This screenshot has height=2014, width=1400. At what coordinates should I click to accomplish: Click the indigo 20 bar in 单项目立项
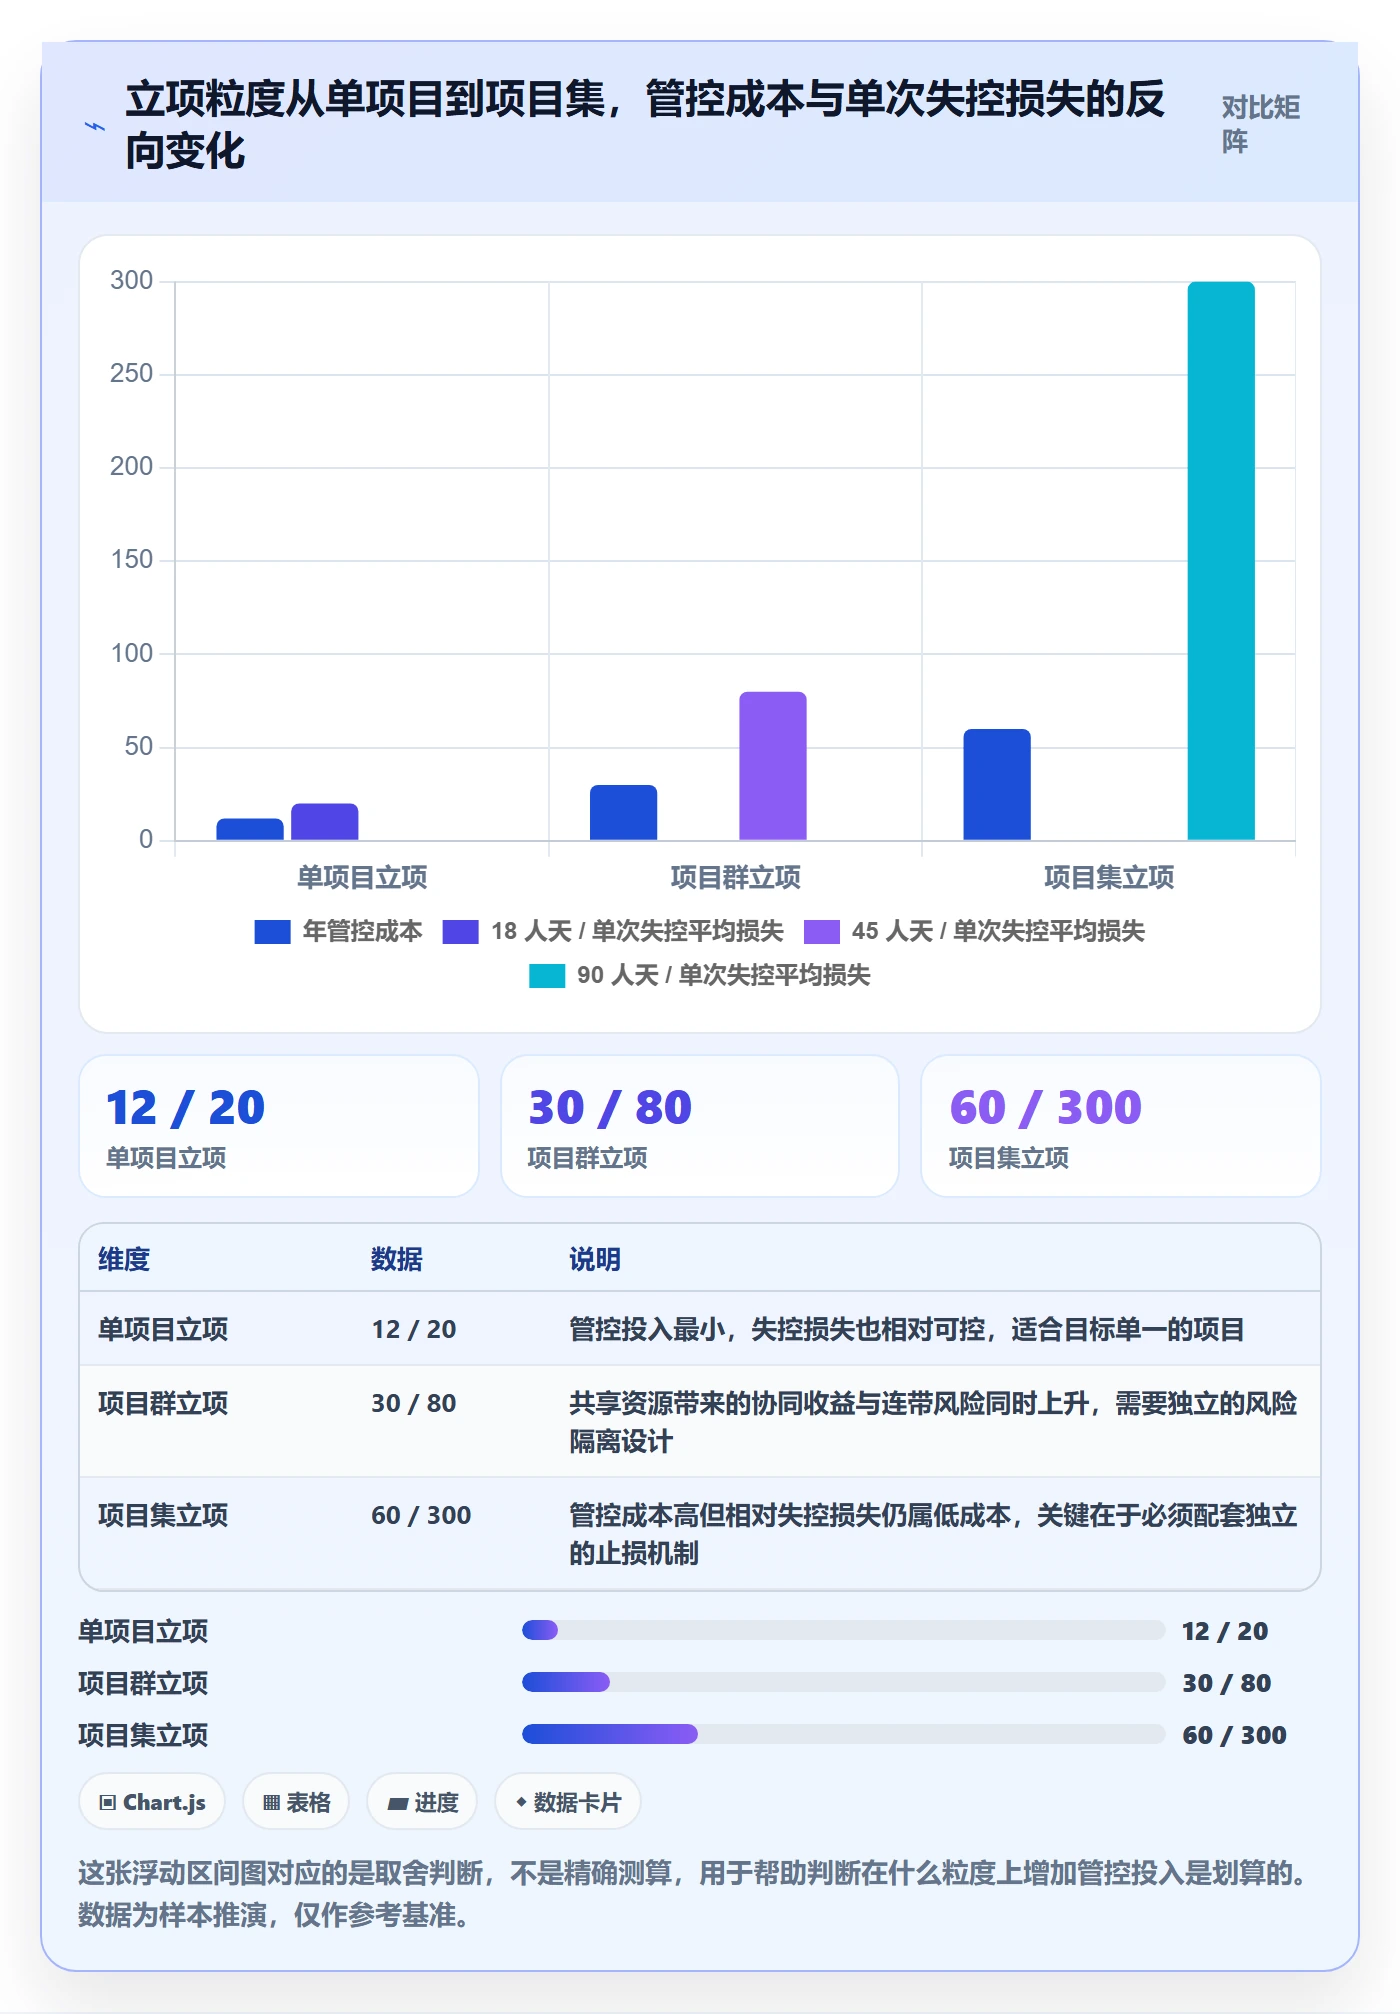click(325, 822)
